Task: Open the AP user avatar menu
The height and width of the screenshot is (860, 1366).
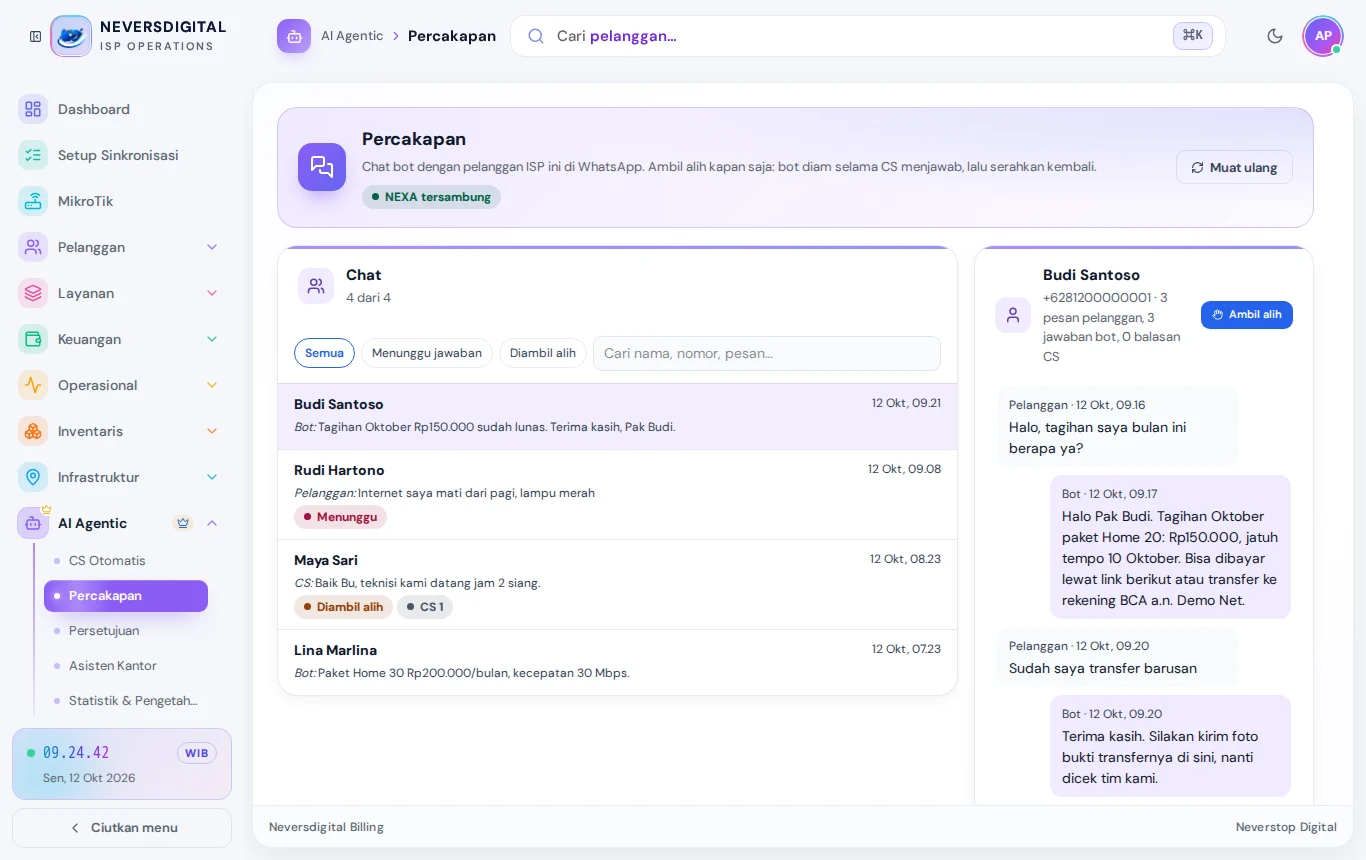Action: coord(1323,36)
